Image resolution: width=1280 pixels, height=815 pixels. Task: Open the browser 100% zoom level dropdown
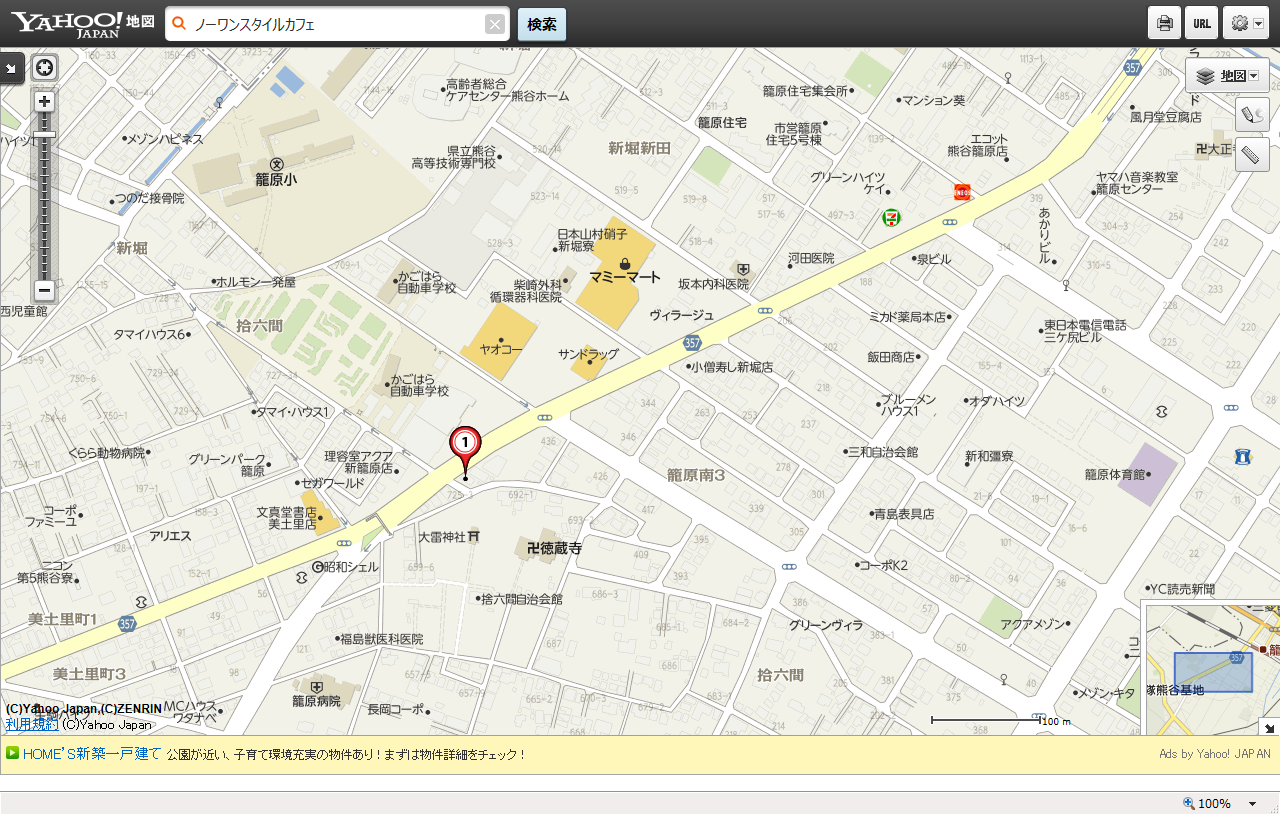click(x=1252, y=804)
